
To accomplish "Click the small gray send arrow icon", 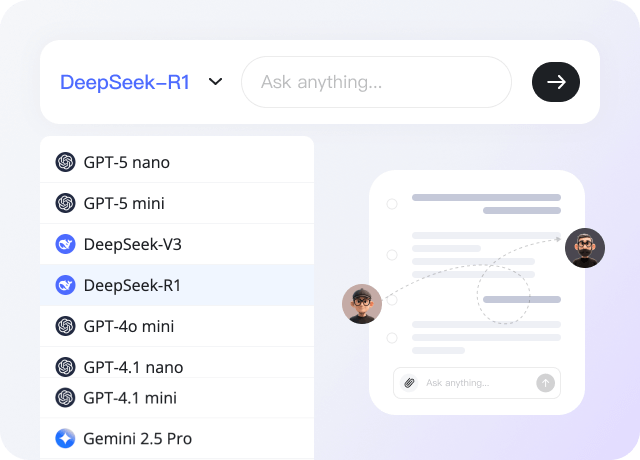I will (x=545, y=383).
